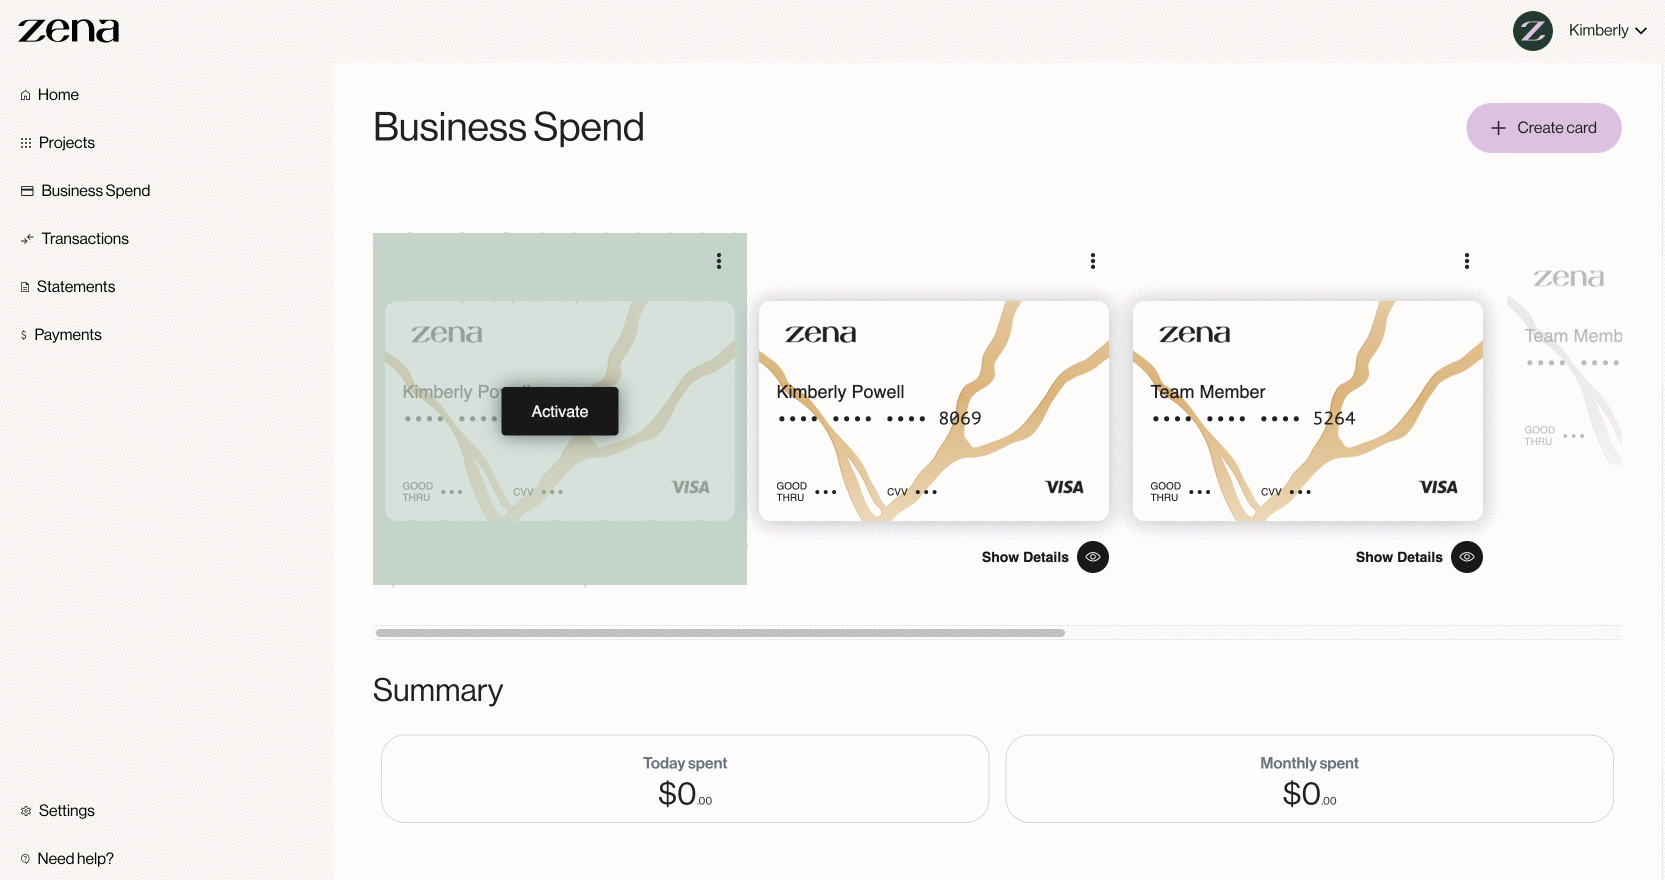Show Details for Kimberly Powell card
The image size is (1665, 880).
pos(1025,557)
